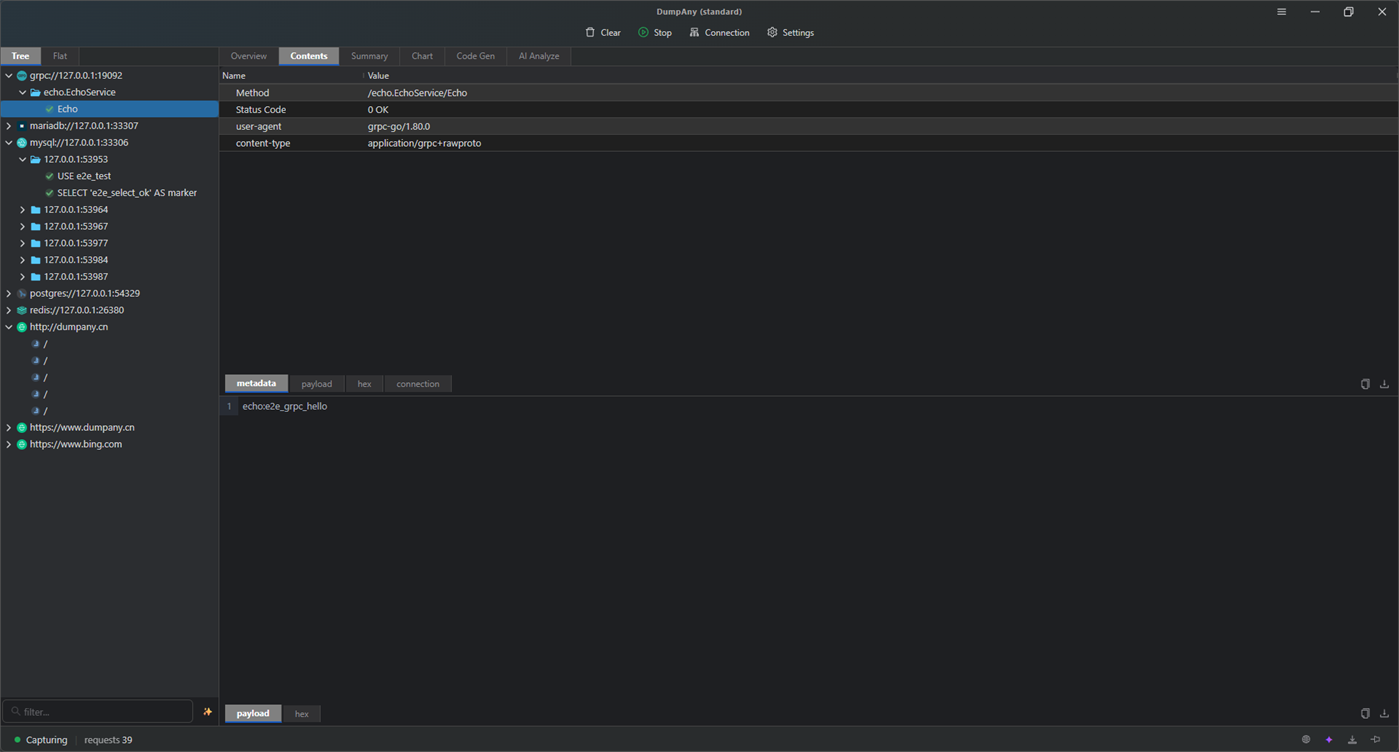Click the /echo.EchoService/Echo method value
The width and height of the screenshot is (1399, 752).
[417, 93]
